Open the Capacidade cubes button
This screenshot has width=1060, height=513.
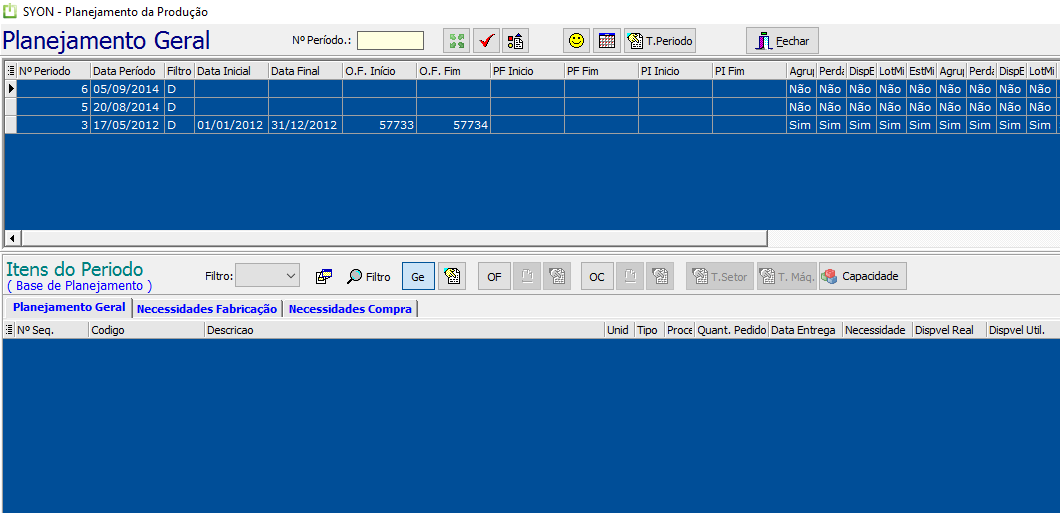[x=862, y=277]
